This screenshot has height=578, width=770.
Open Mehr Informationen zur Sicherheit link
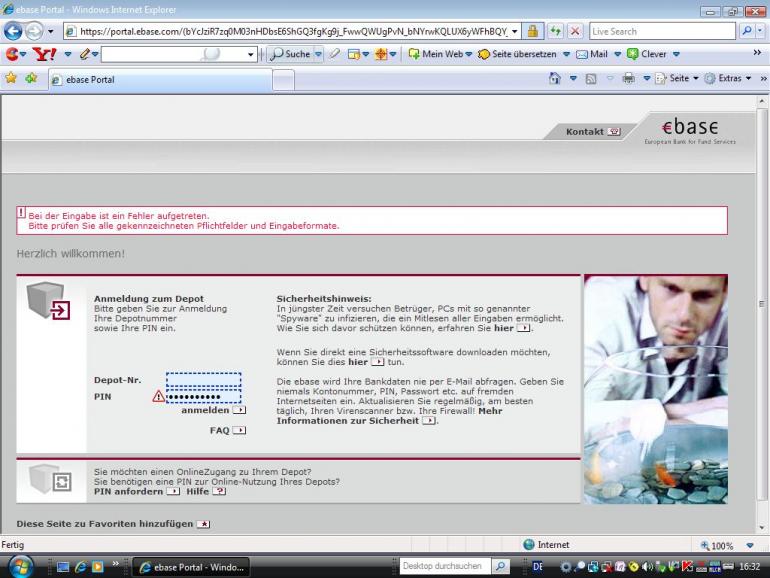(x=389, y=416)
